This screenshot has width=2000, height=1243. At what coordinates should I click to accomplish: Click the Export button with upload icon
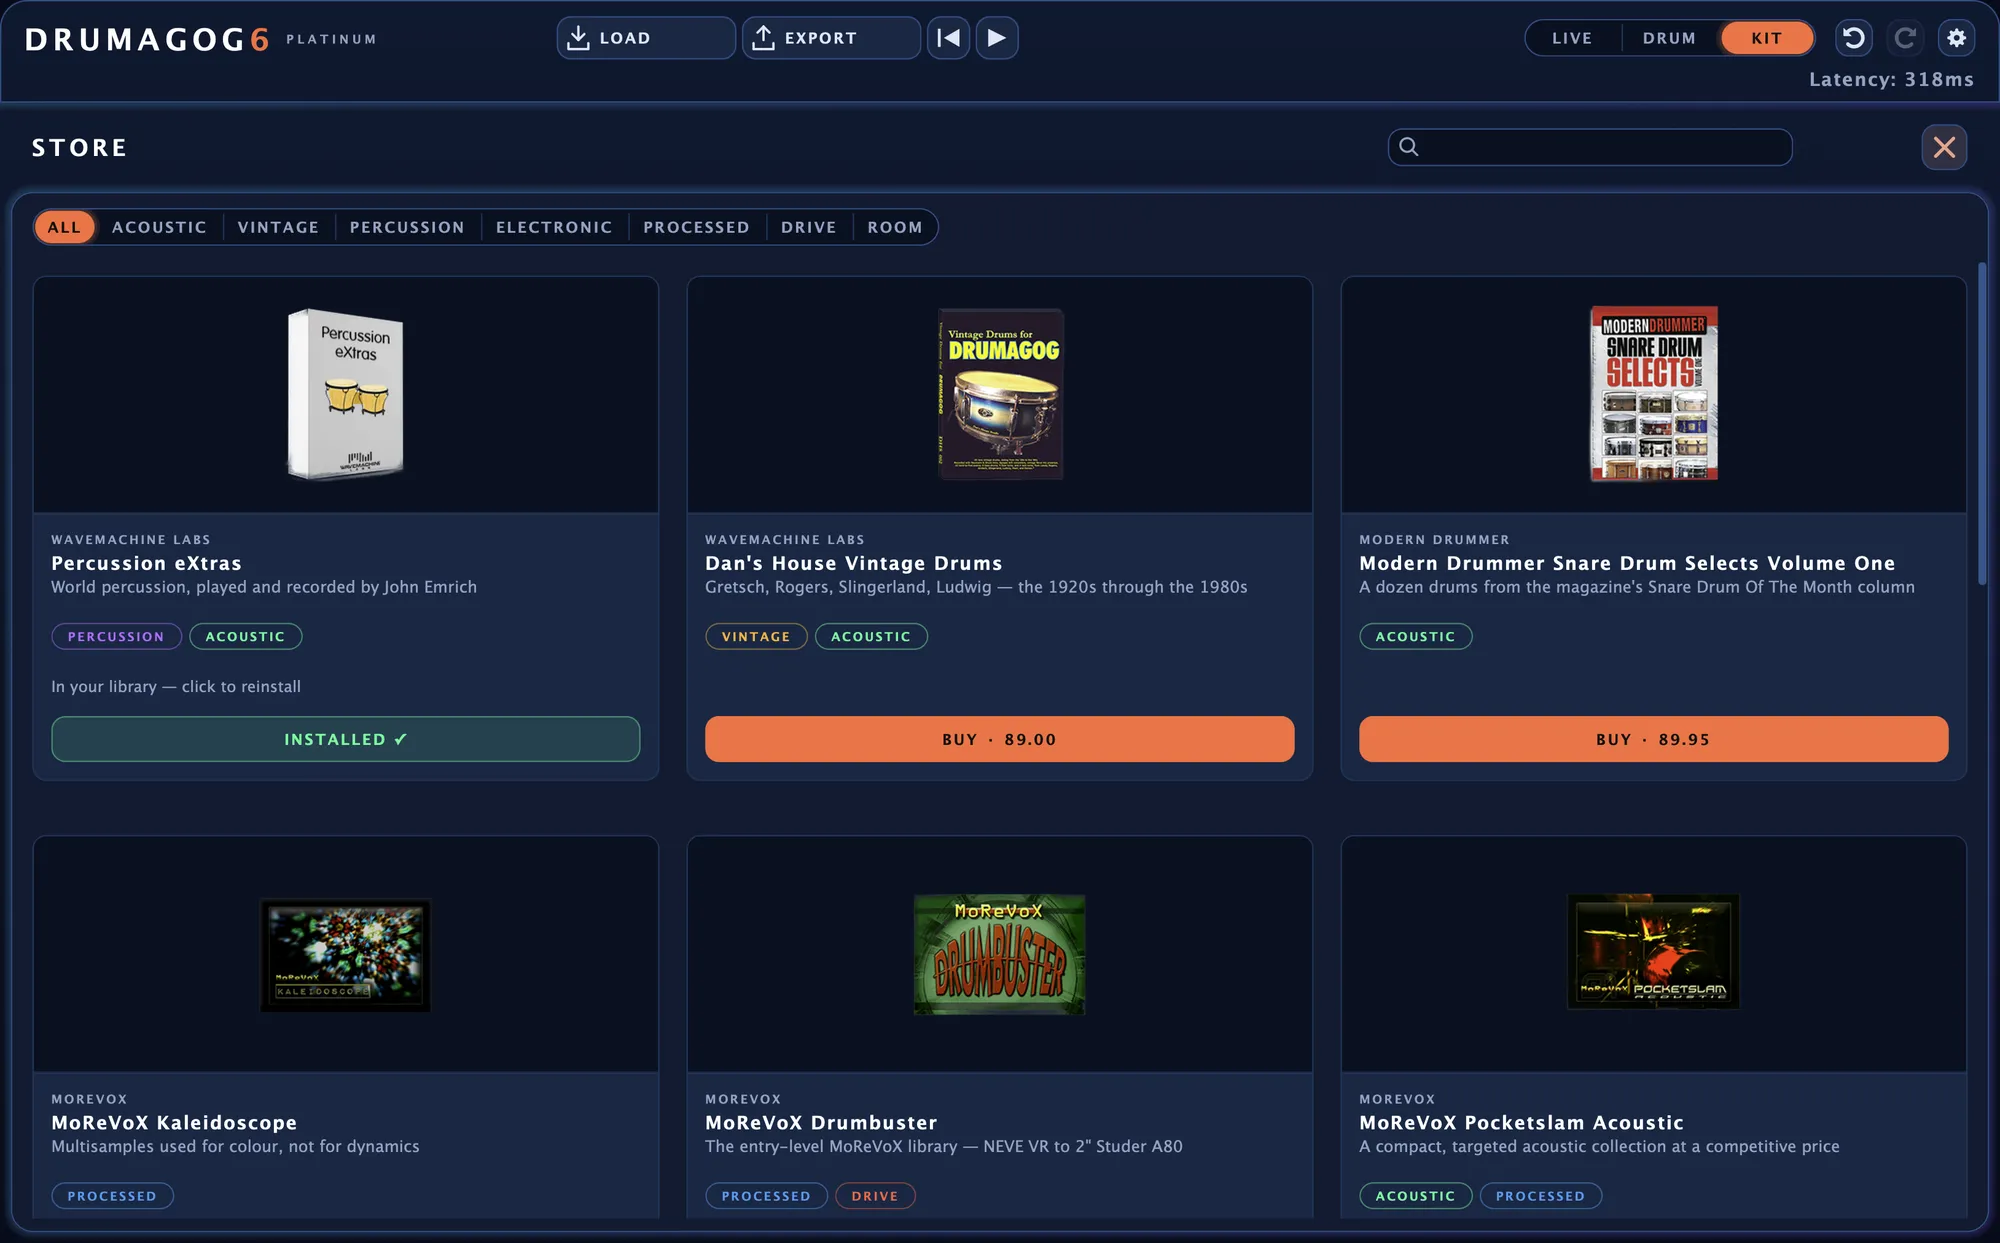(831, 38)
